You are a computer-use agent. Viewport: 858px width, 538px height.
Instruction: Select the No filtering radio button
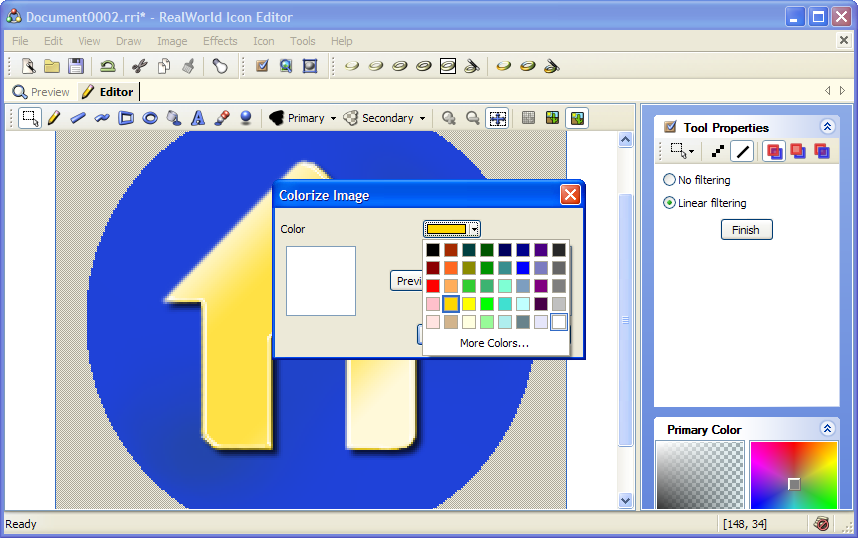[669, 180]
